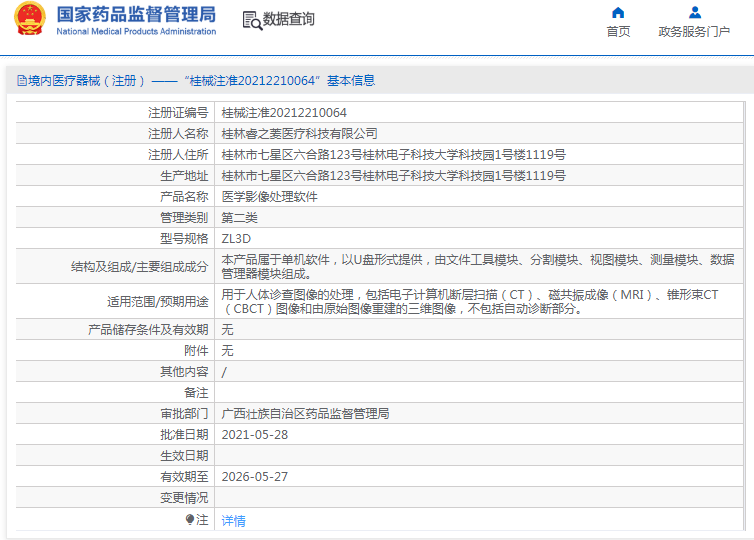The image size is (754, 540).
Task: Open 政务服务门户 portal link
Action: 694,32
